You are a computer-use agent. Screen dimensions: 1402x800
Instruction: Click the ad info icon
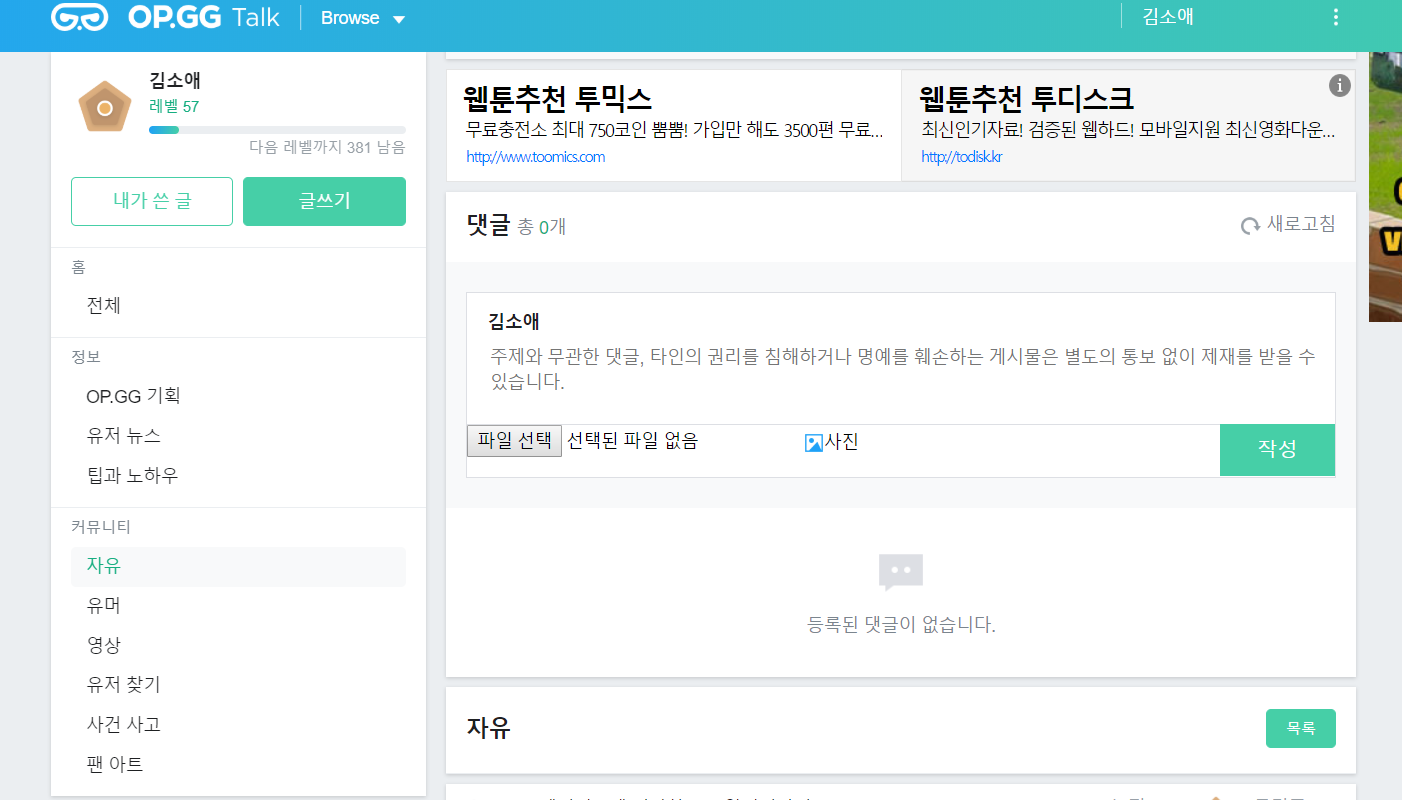point(1340,86)
